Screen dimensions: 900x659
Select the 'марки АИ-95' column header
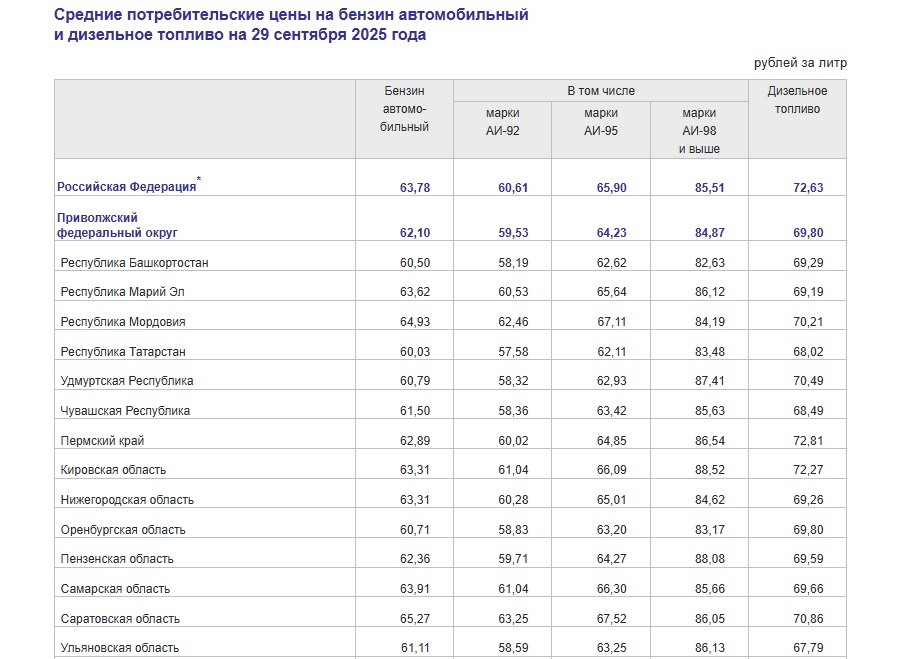[601, 122]
